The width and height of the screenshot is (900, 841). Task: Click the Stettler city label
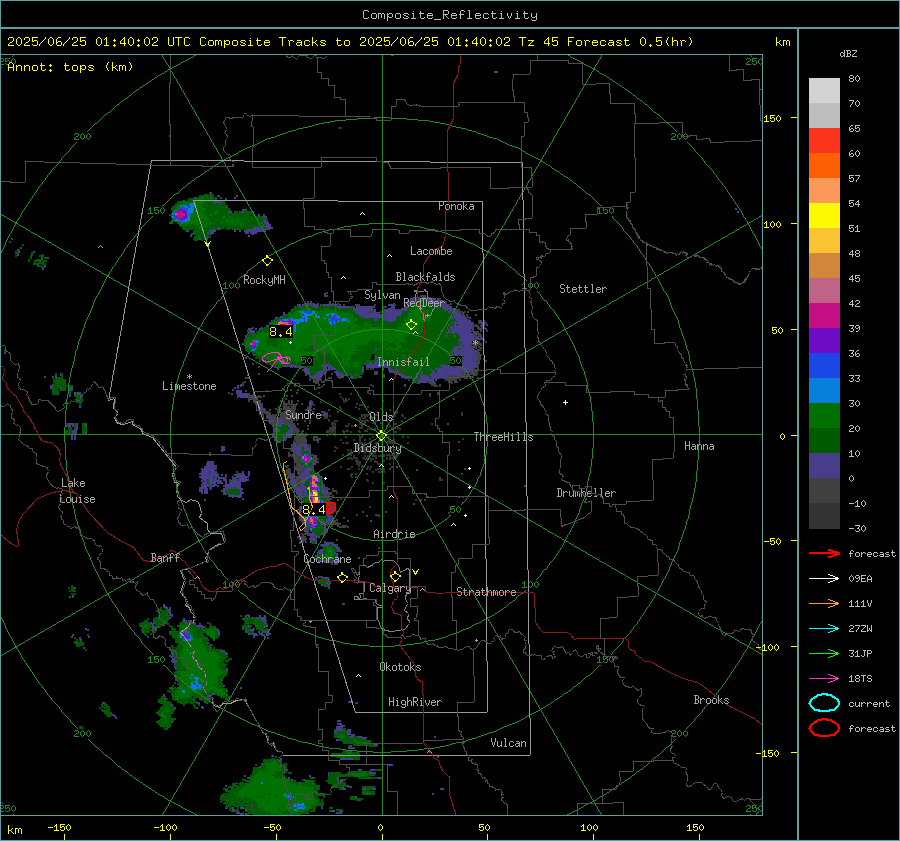click(583, 289)
